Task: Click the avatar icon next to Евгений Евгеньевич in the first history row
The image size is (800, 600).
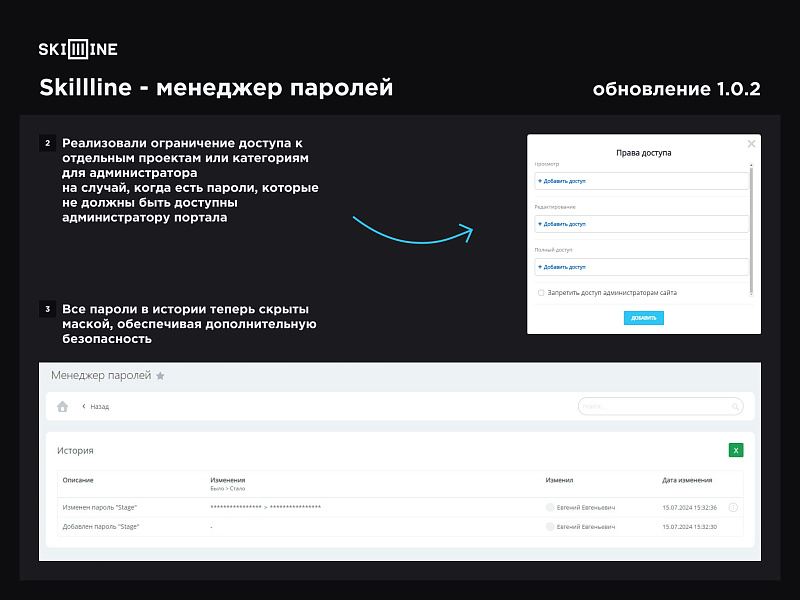Action: [549, 506]
